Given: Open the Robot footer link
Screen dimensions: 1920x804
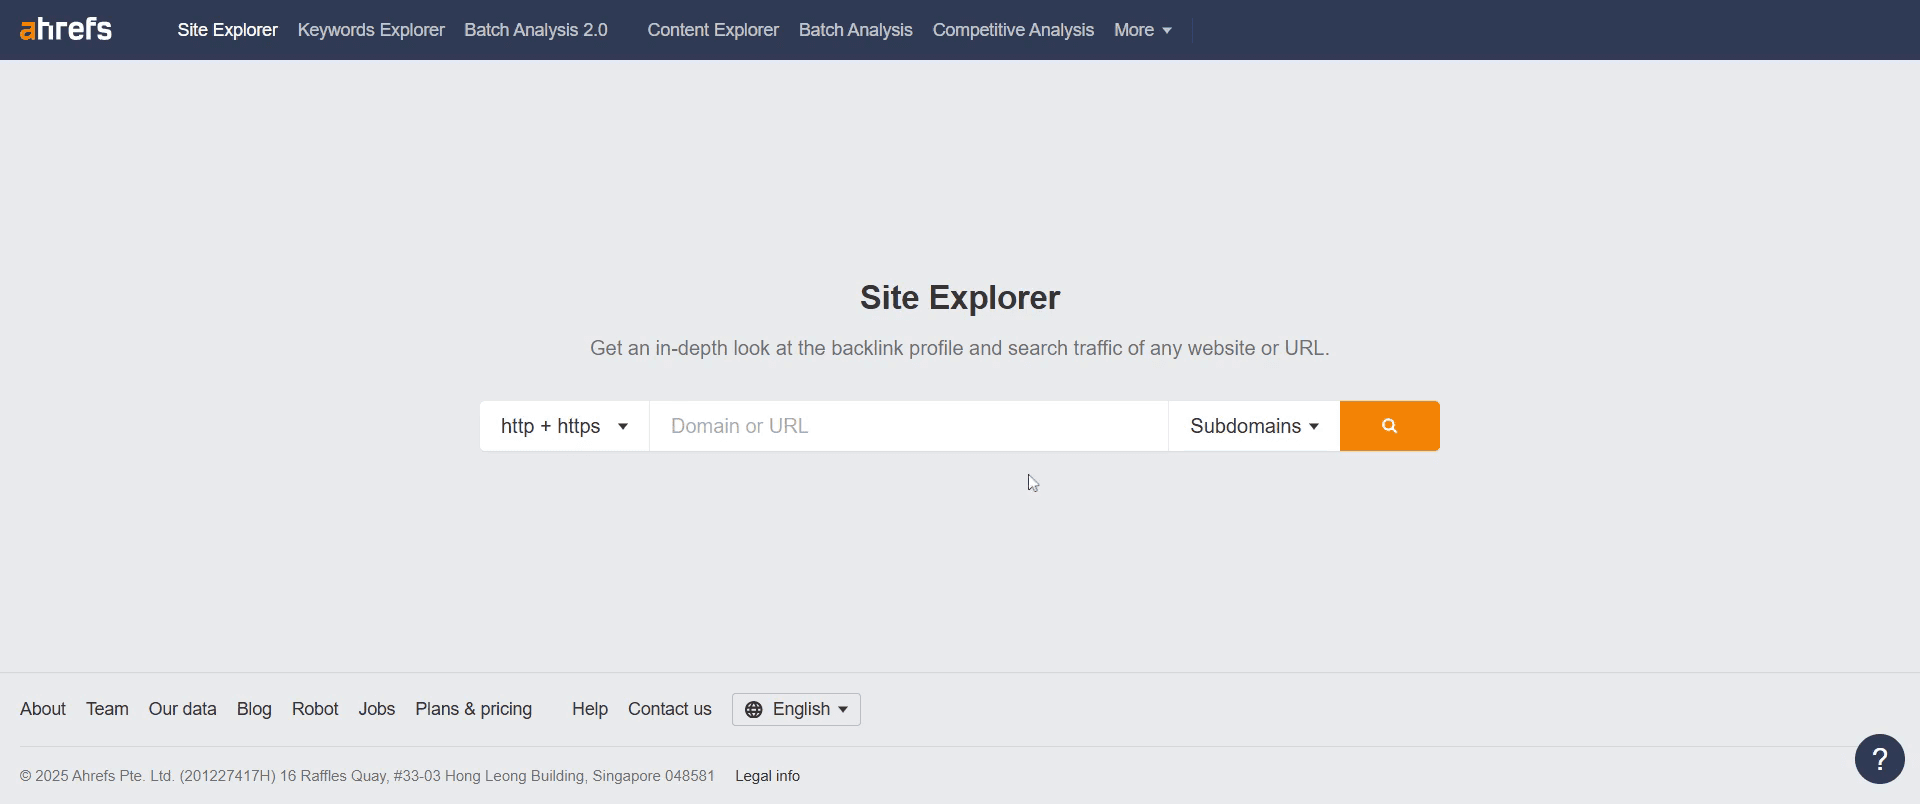Looking at the screenshot, I should (315, 709).
